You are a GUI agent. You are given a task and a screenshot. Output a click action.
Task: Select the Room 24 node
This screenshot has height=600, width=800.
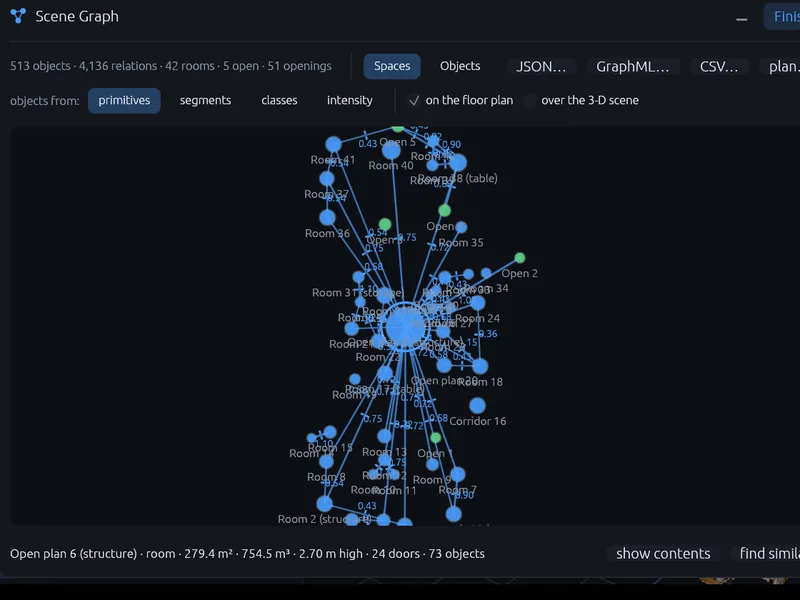pyautogui.click(x=478, y=303)
